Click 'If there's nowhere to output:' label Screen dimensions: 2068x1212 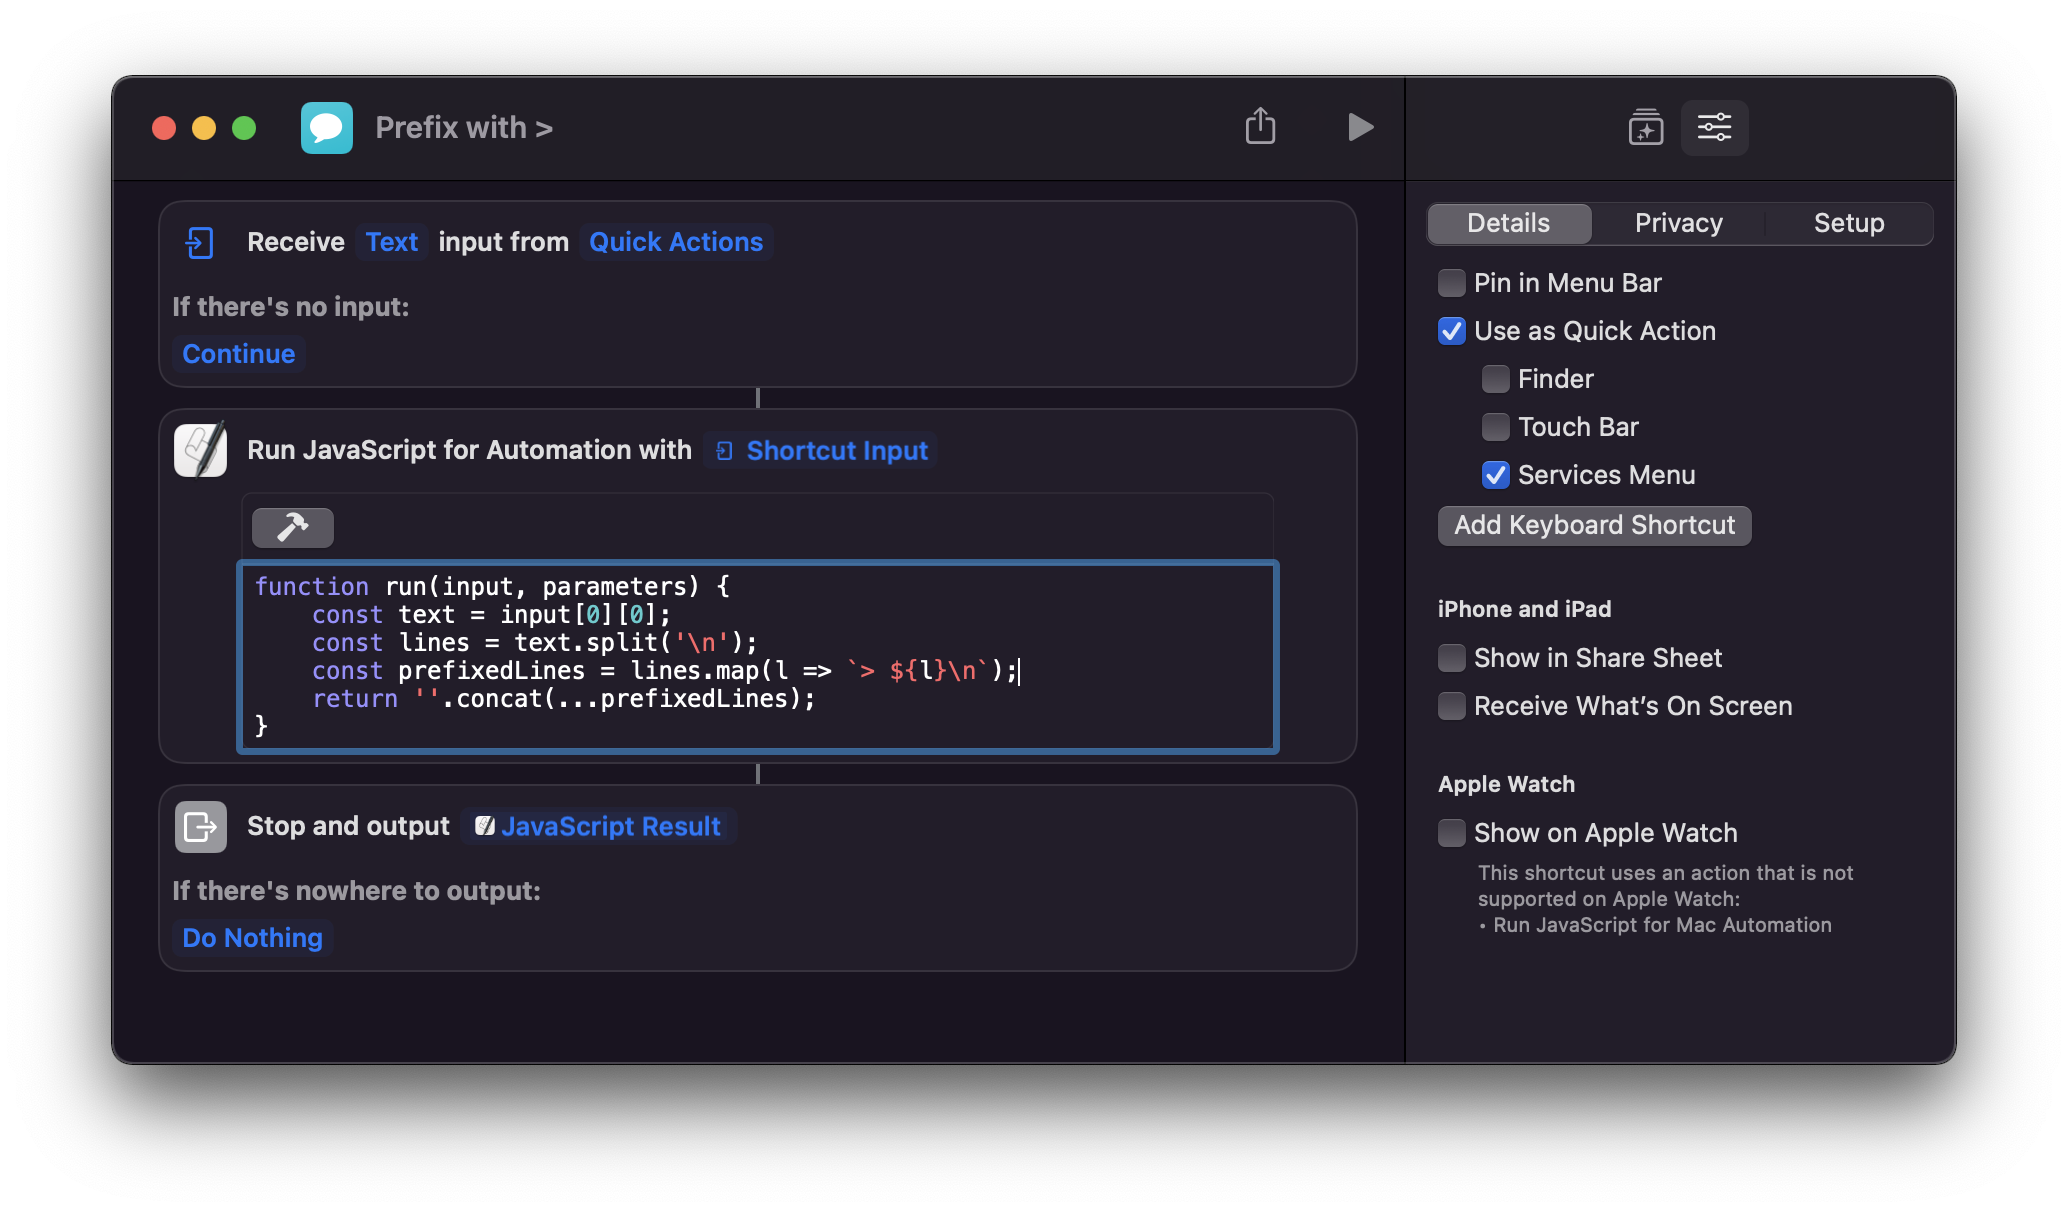357,891
